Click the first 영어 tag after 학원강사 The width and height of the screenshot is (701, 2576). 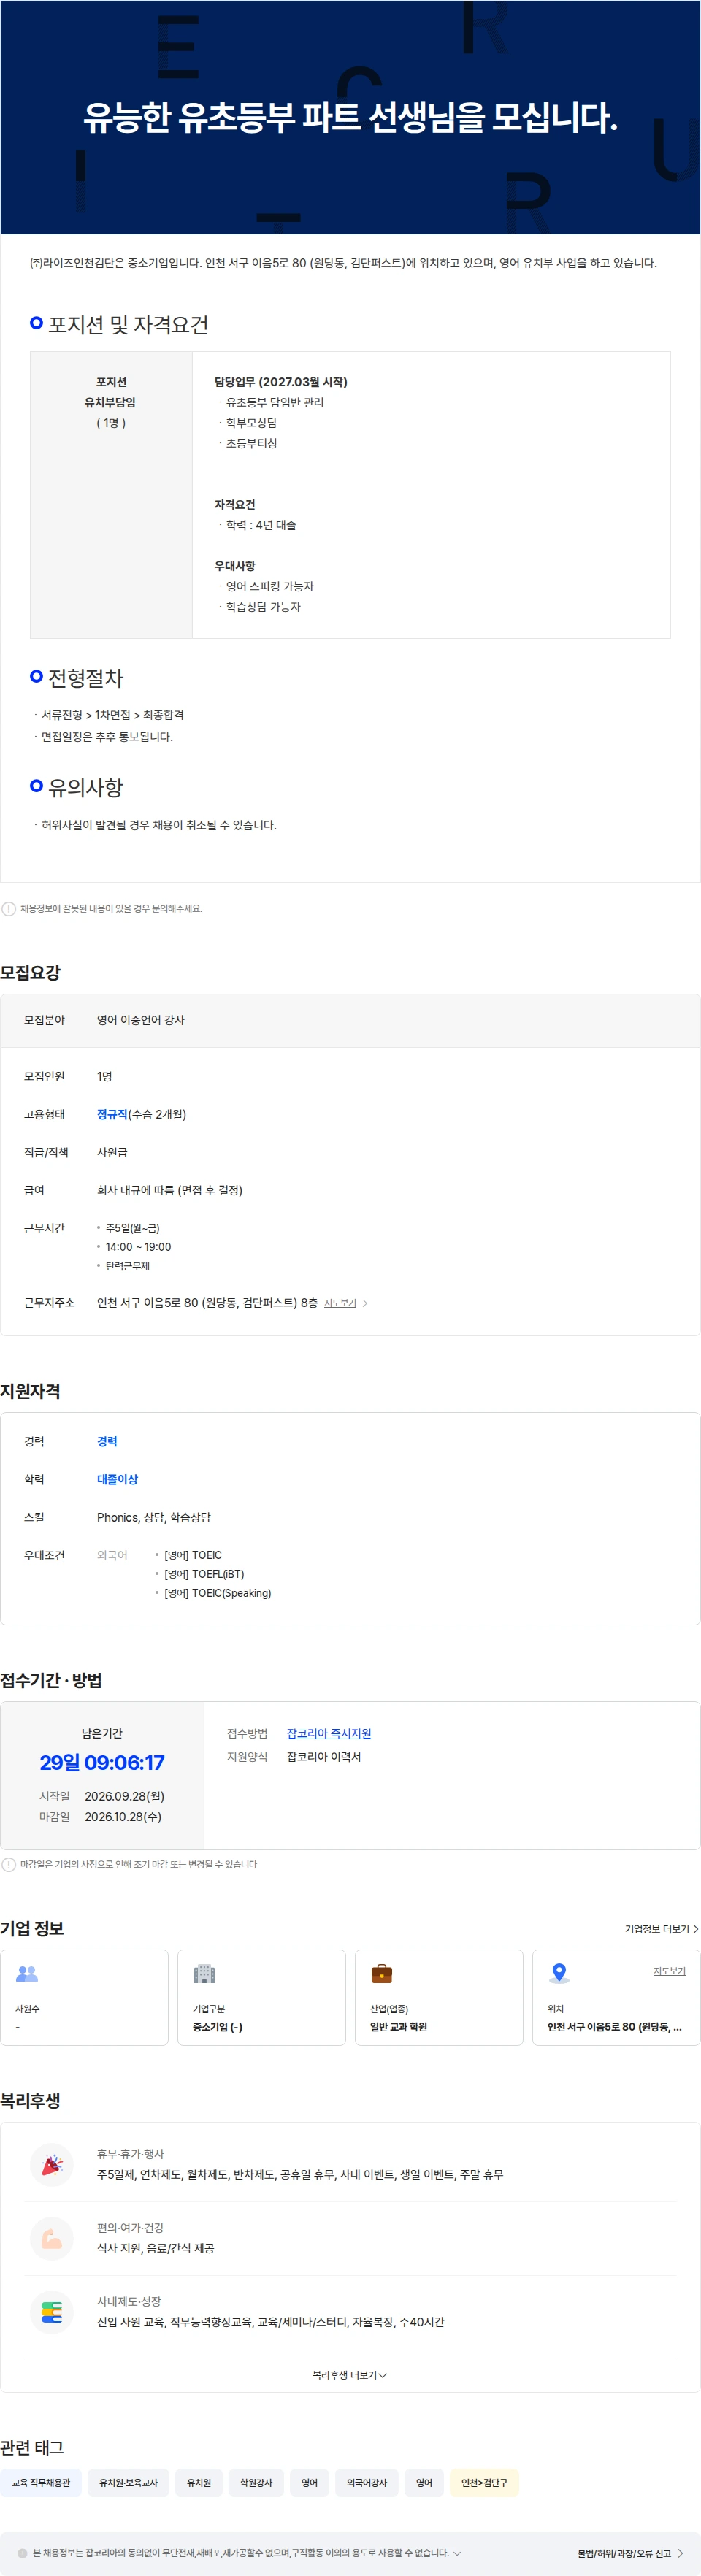(310, 2483)
